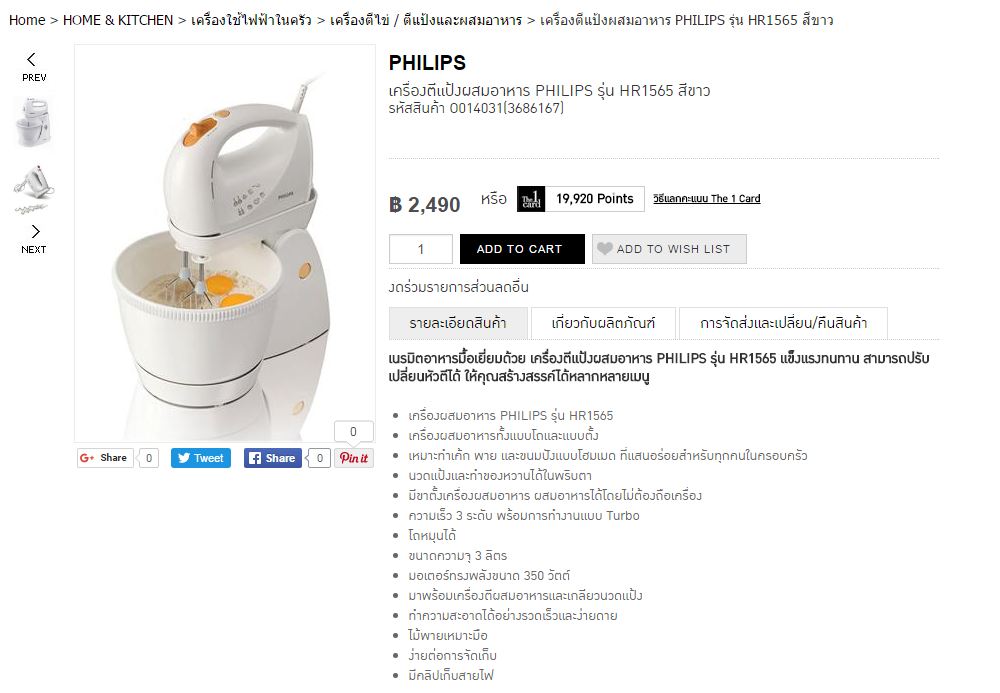Open the HOME & KITCHEN breadcrumb
Image resolution: width=1000 pixels, height=693 pixels.
tap(118, 20)
